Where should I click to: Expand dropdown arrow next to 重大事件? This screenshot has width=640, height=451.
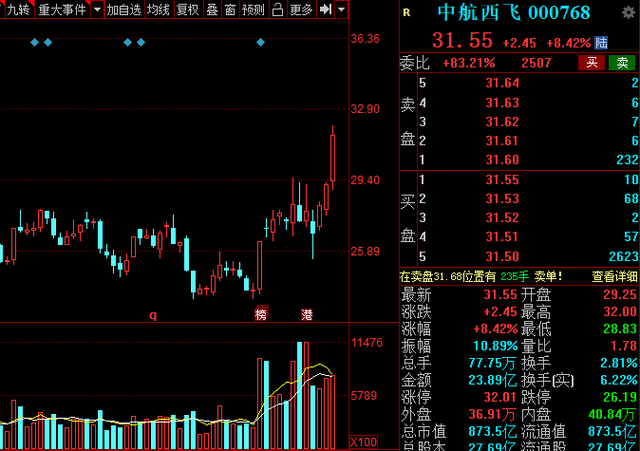[x=97, y=9]
